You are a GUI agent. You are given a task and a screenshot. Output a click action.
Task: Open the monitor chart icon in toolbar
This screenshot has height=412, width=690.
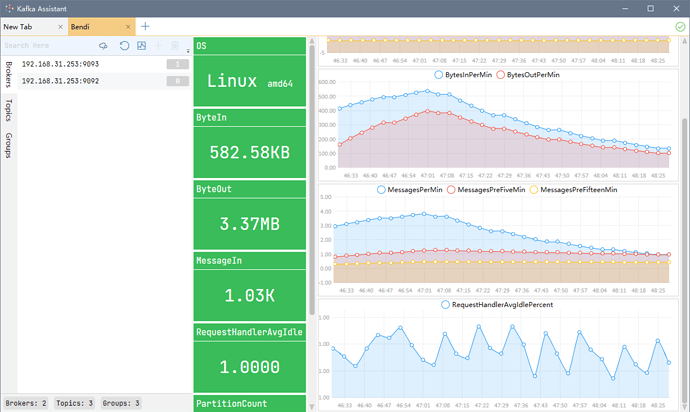point(142,46)
